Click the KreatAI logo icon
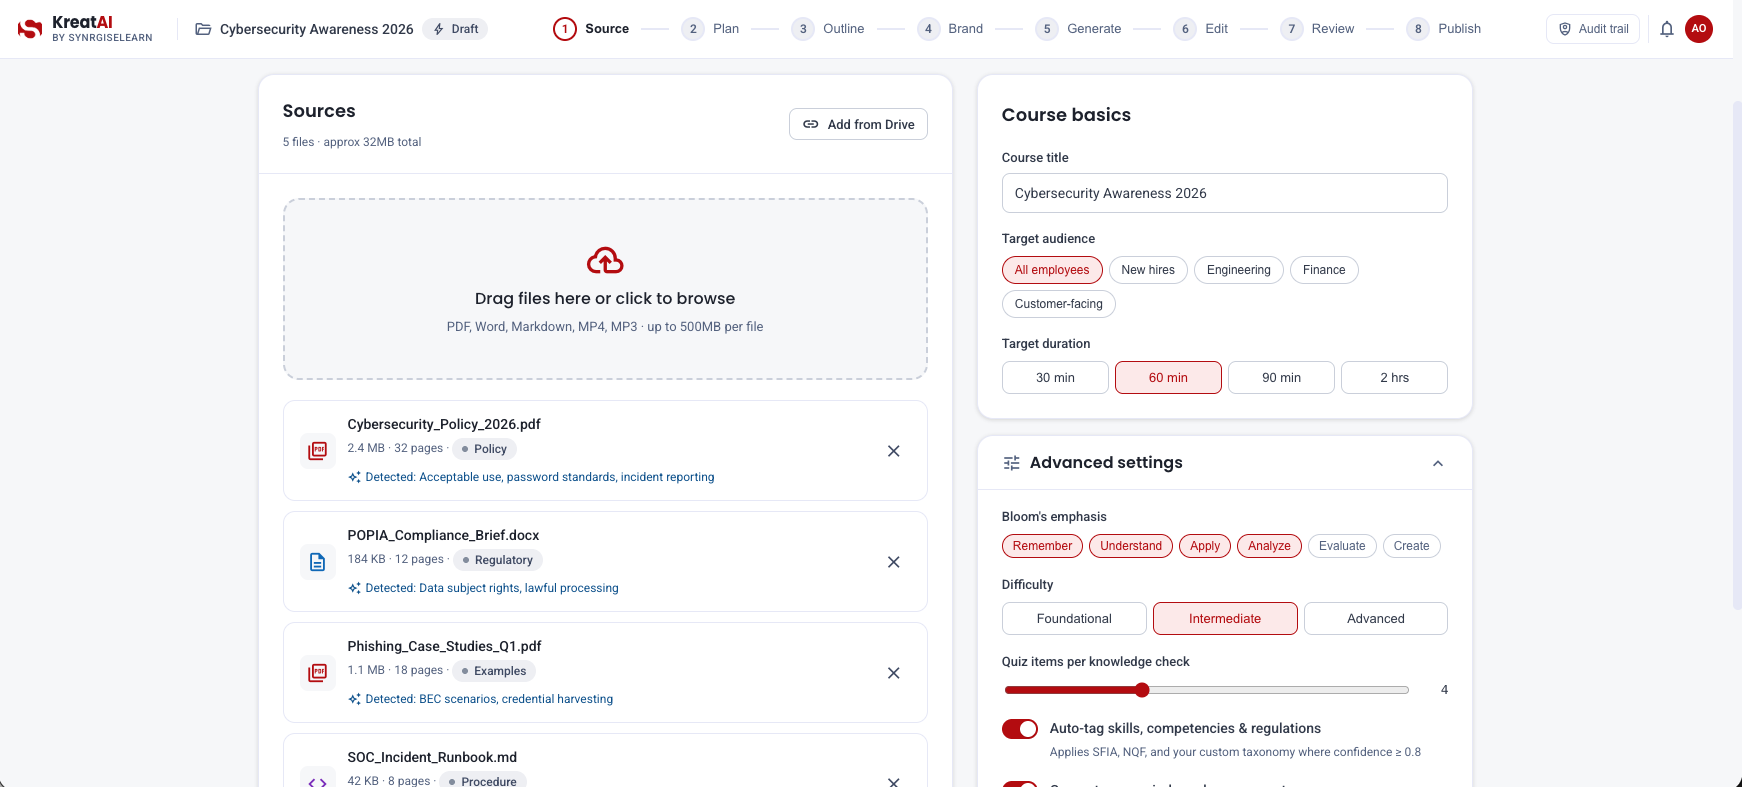The width and height of the screenshot is (1742, 787). coord(30,29)
